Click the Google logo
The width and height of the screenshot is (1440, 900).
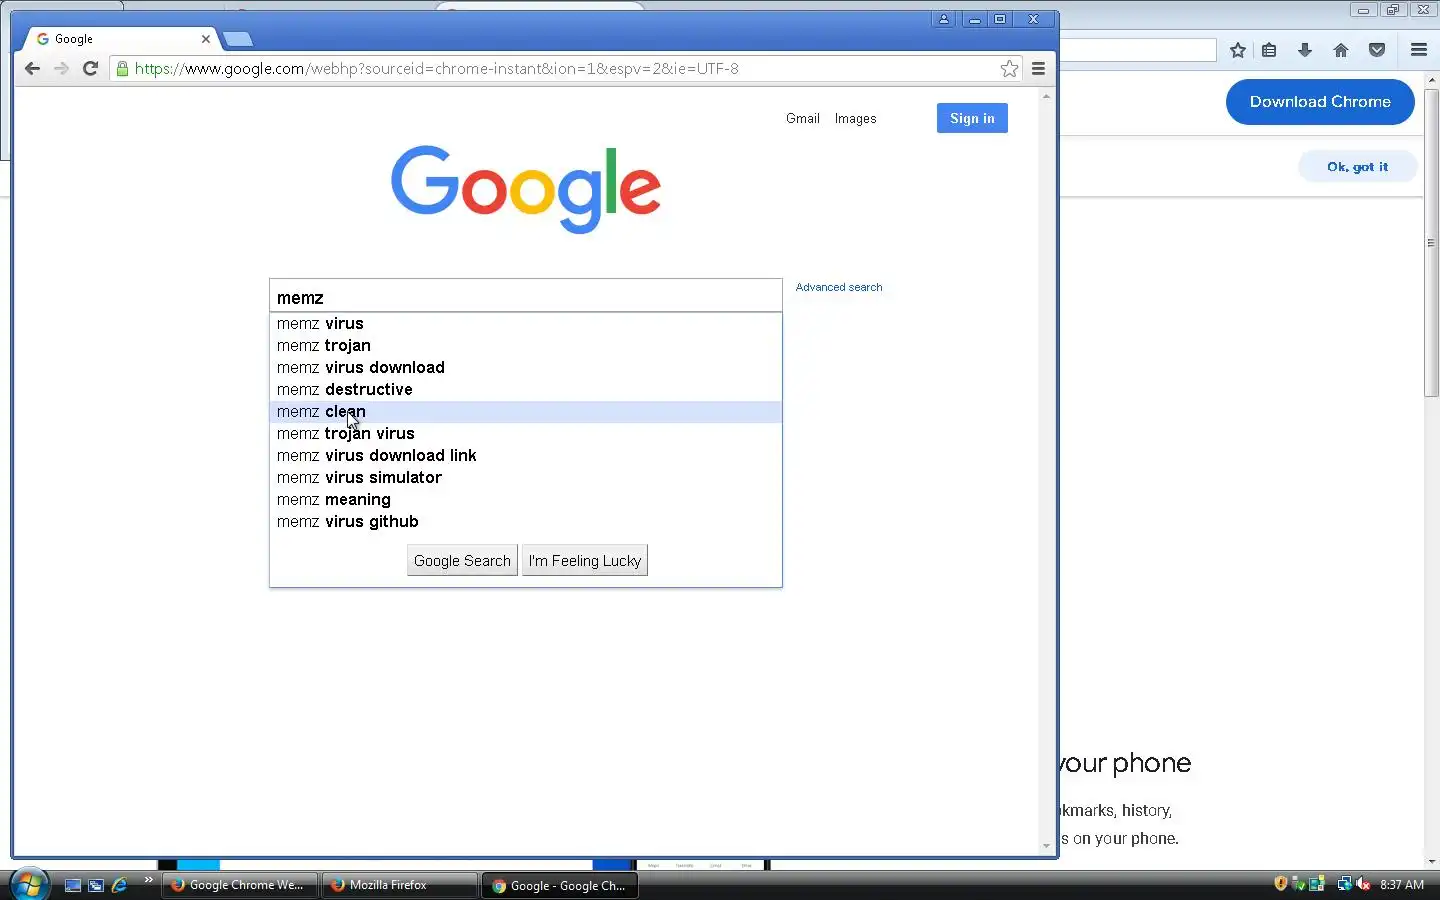point(526,189)
